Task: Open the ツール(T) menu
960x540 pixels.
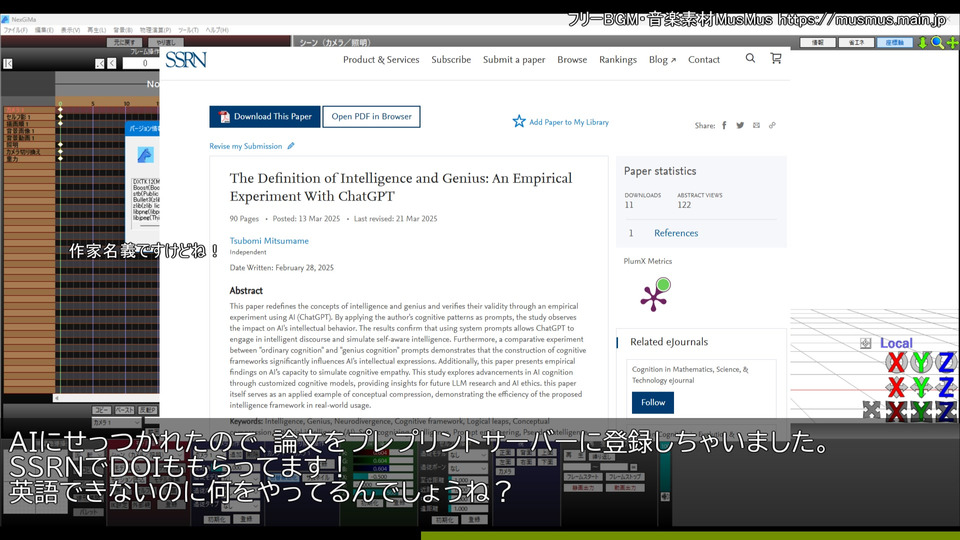Action: click(x=188, y=30)
